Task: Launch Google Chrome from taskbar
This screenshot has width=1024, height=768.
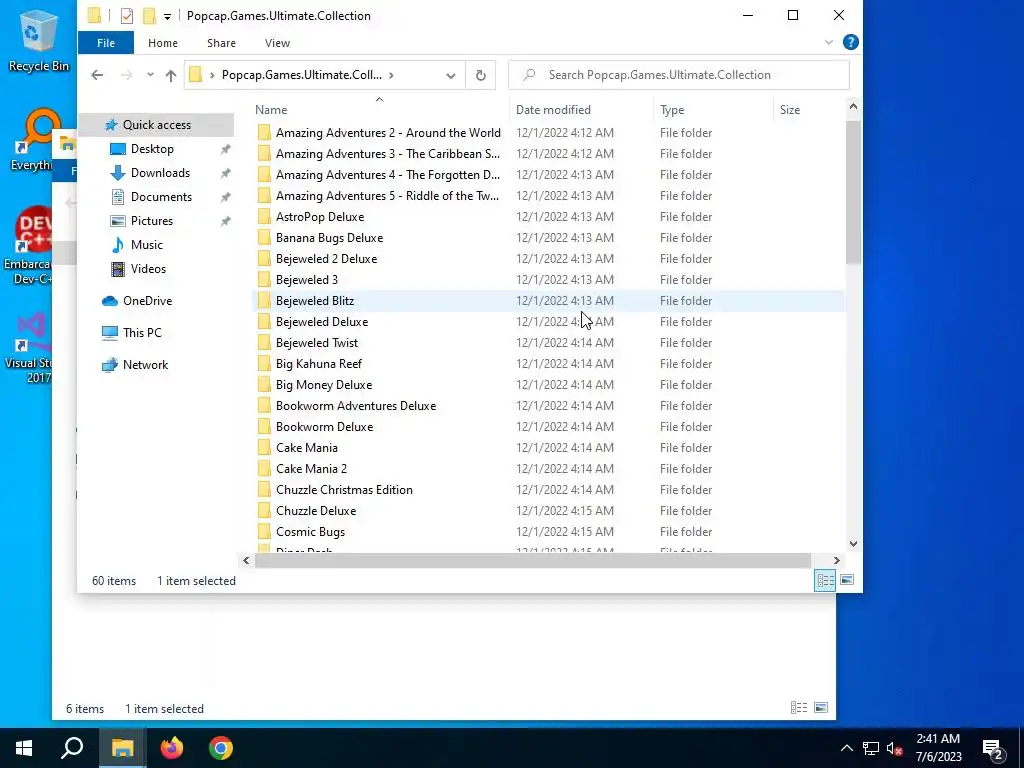Action: coord(221,748)
